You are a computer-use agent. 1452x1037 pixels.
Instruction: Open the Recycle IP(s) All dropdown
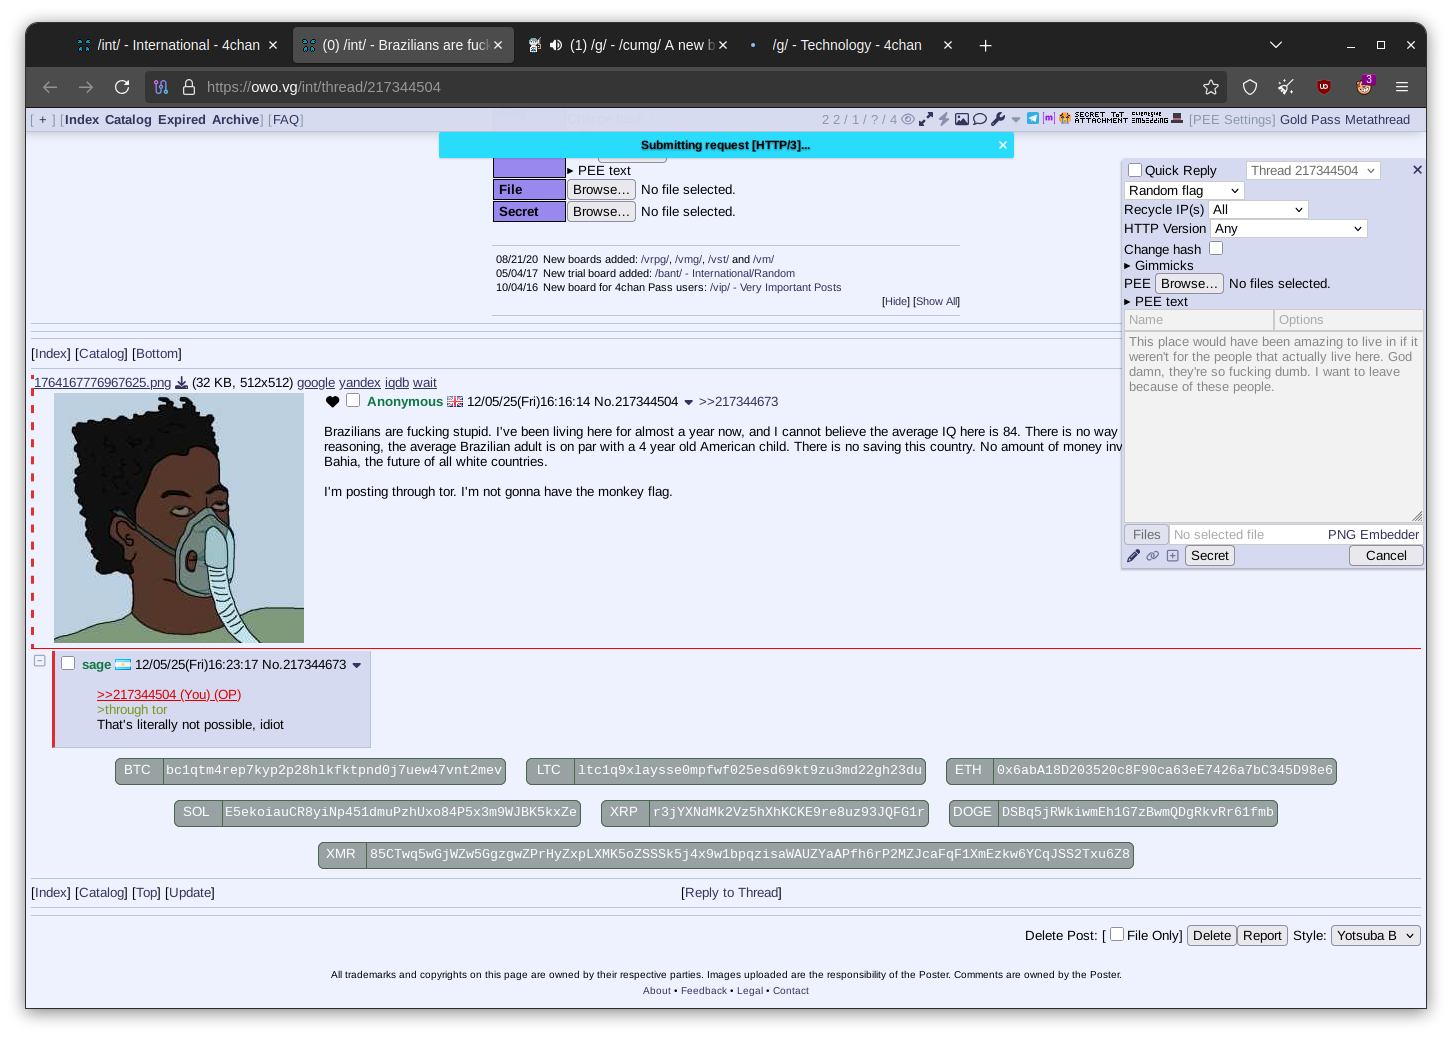tap(1258, 210)
